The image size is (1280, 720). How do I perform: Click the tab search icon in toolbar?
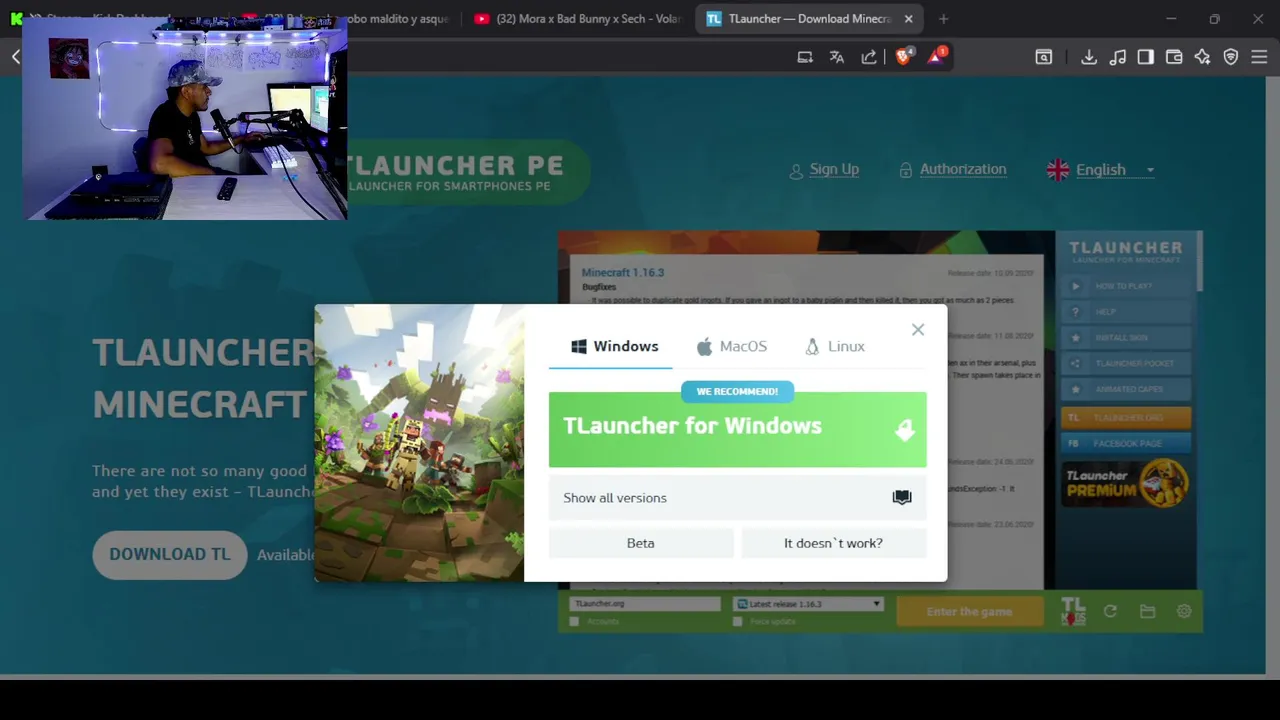(x=1043, y=57)
